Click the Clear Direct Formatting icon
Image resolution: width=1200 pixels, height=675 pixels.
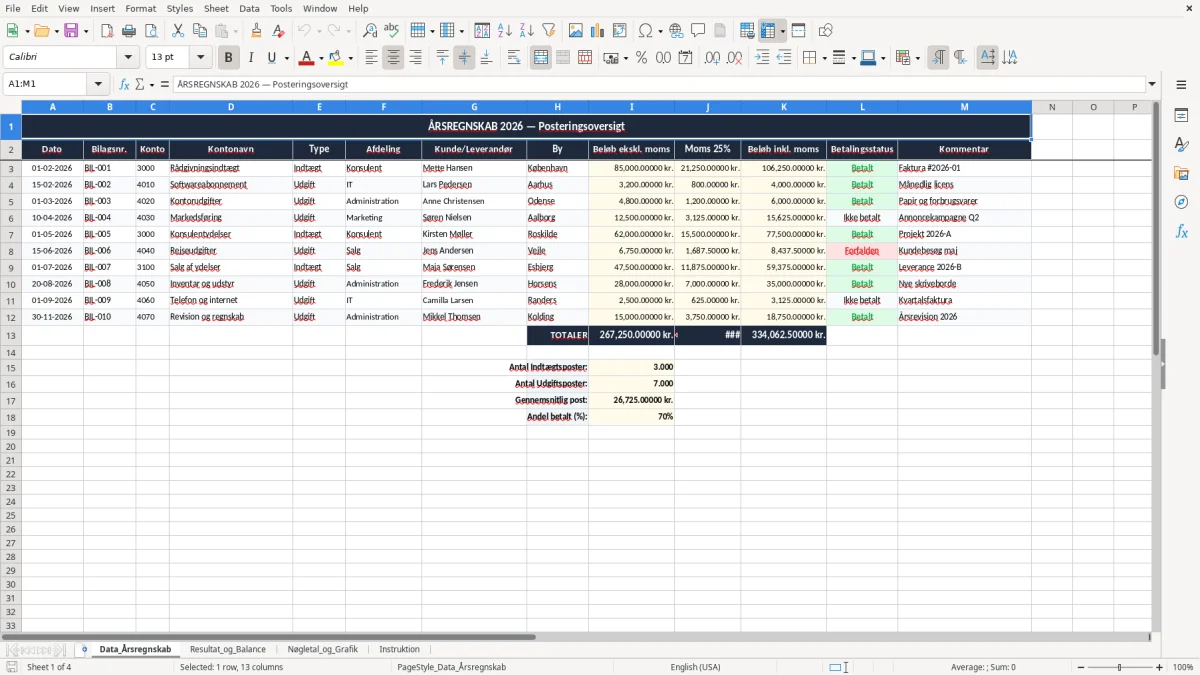[279, 31]
